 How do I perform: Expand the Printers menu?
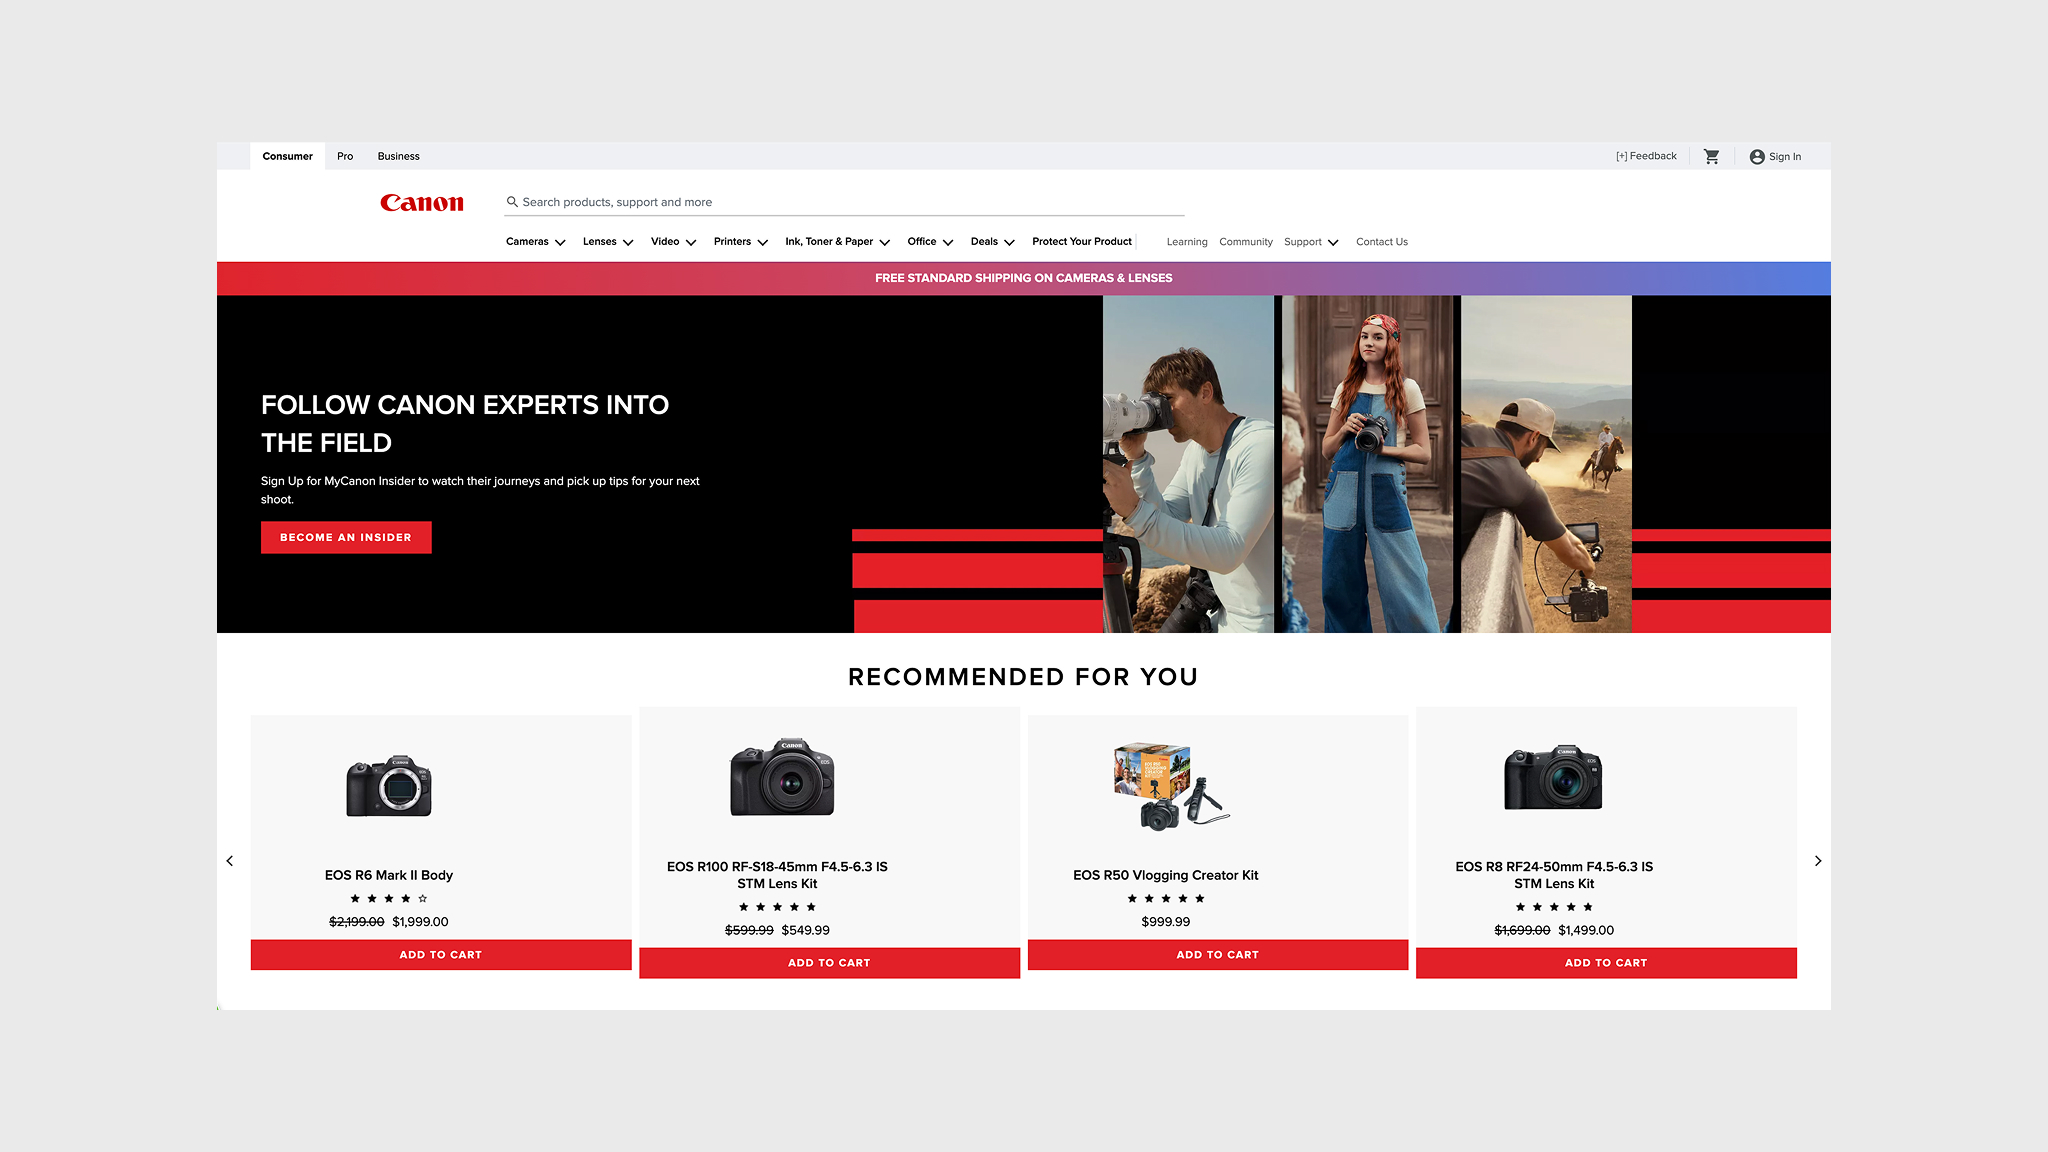[740, 242]
